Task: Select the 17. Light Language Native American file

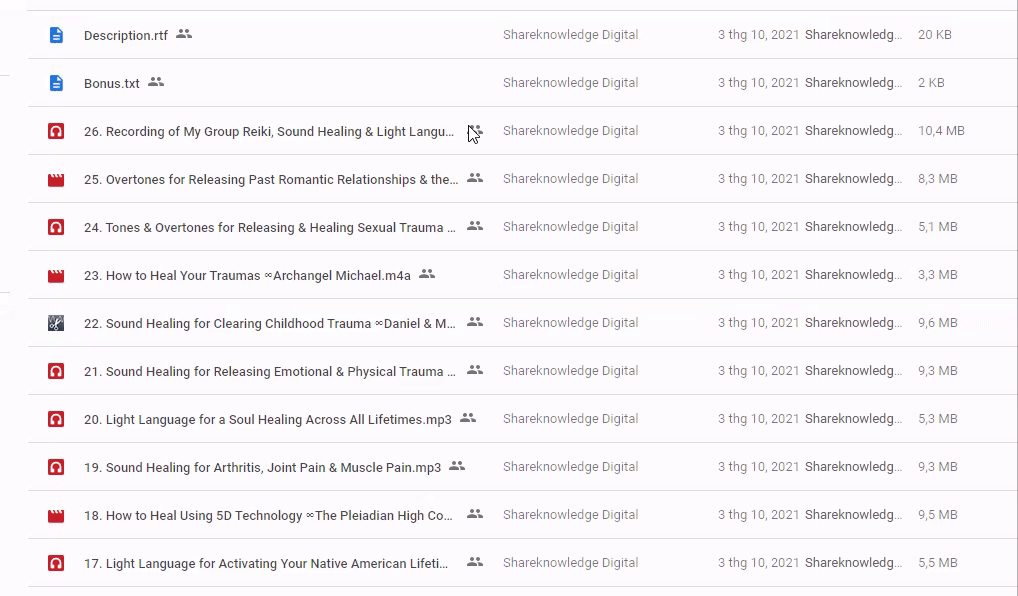Action: (x=266, y=563)
